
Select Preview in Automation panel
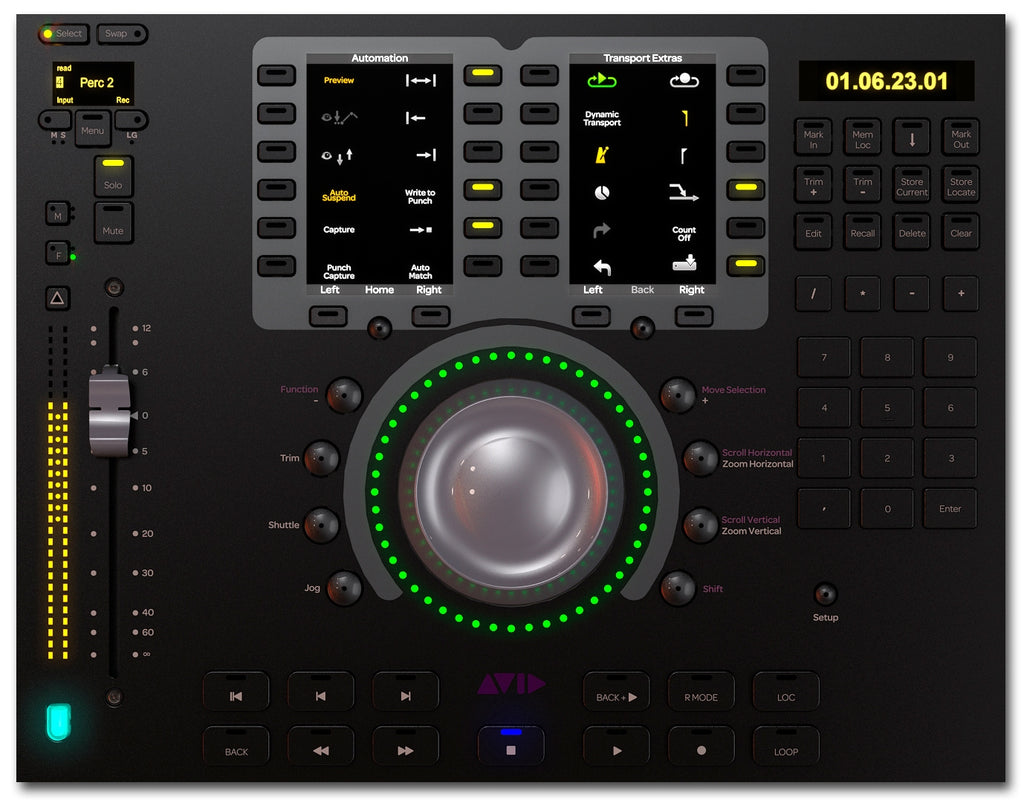(338, 80)
